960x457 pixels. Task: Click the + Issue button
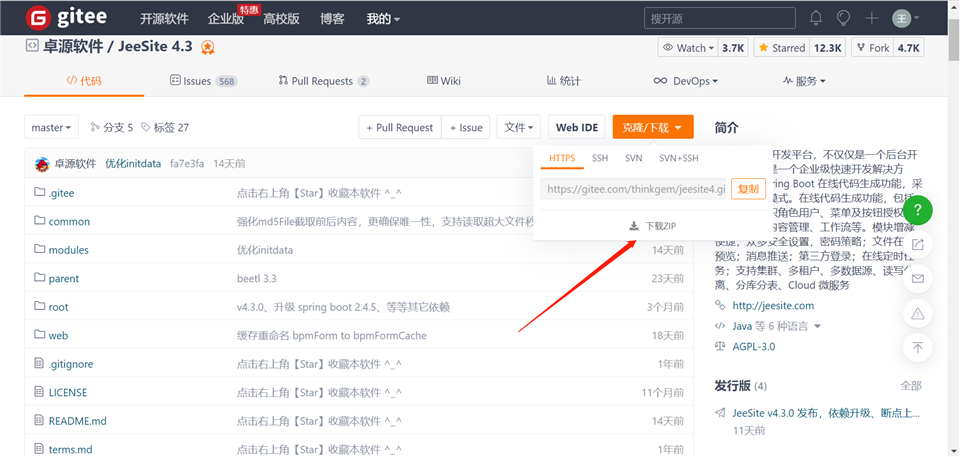466,127
